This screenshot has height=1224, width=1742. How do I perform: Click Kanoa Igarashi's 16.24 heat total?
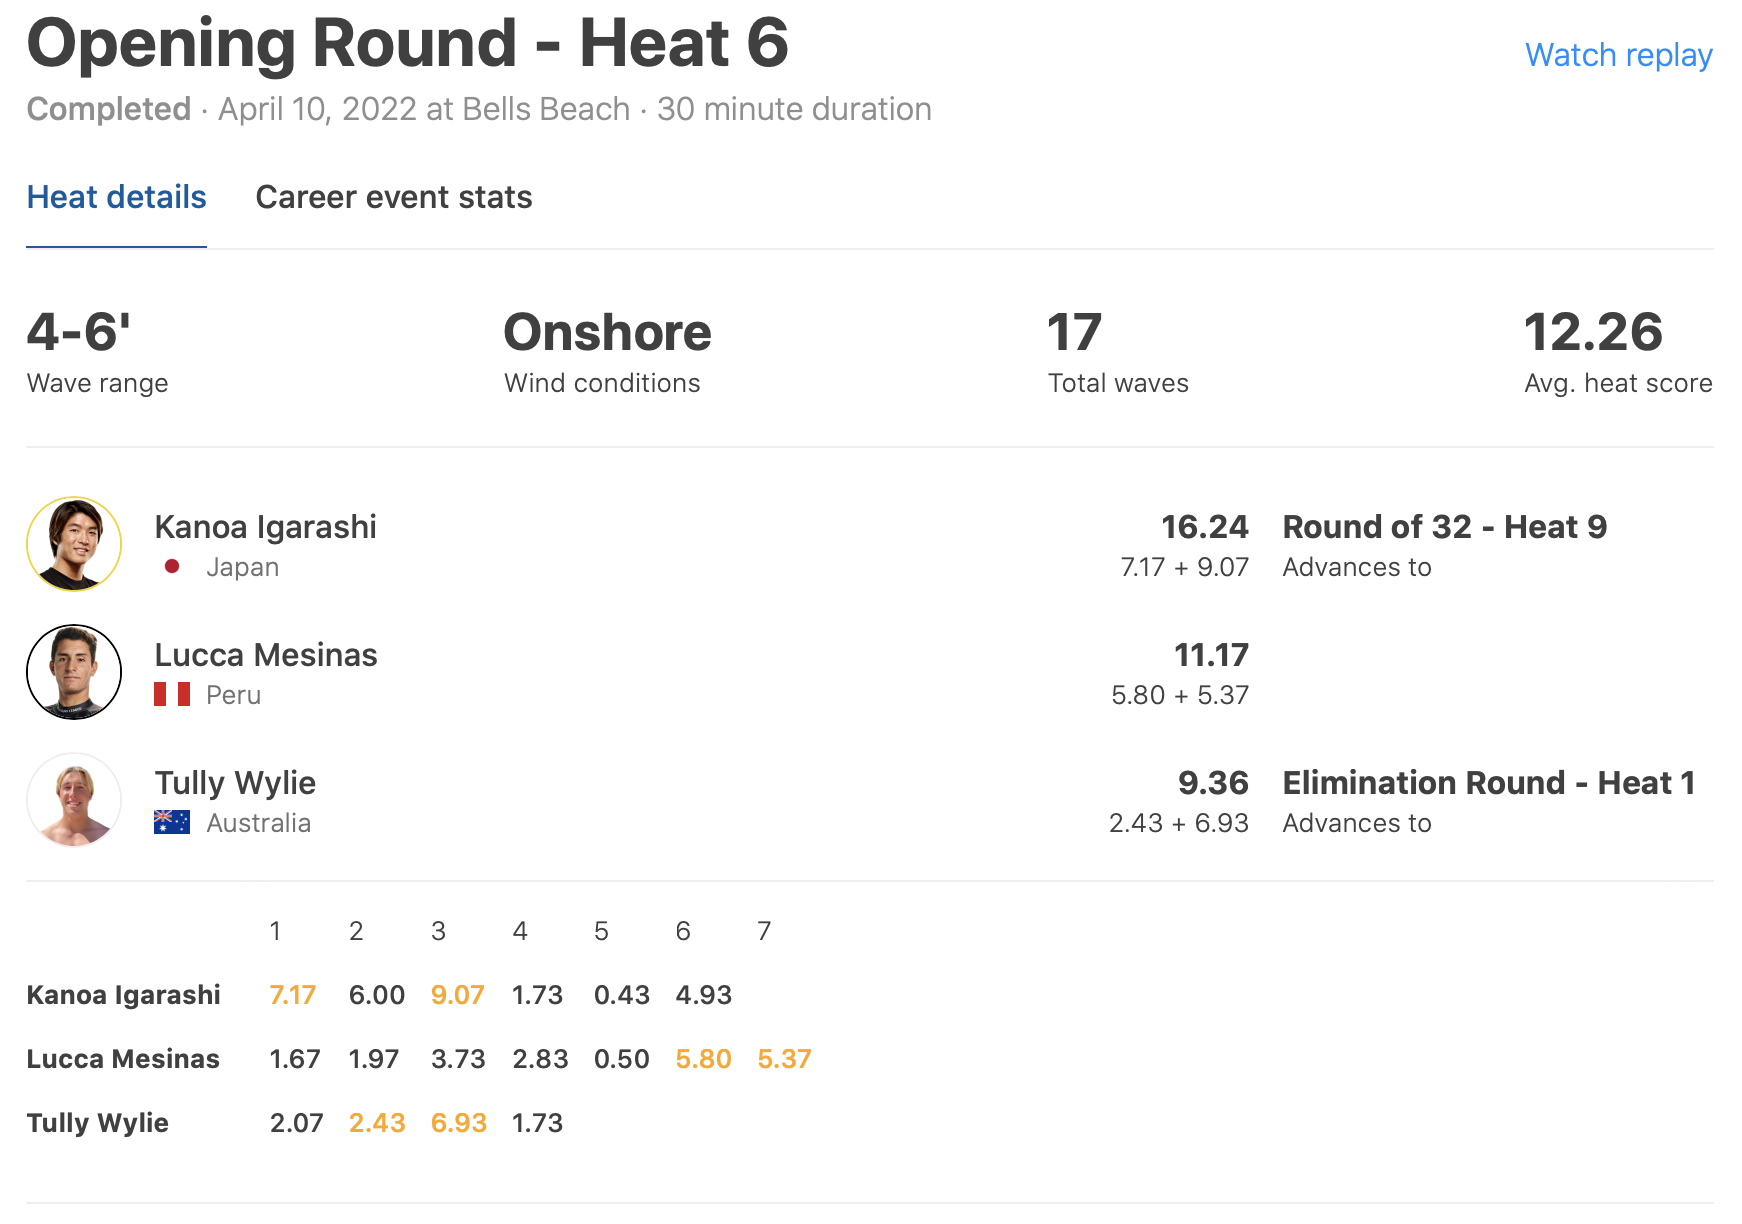pyautogui.click(x=1204, y=527)
